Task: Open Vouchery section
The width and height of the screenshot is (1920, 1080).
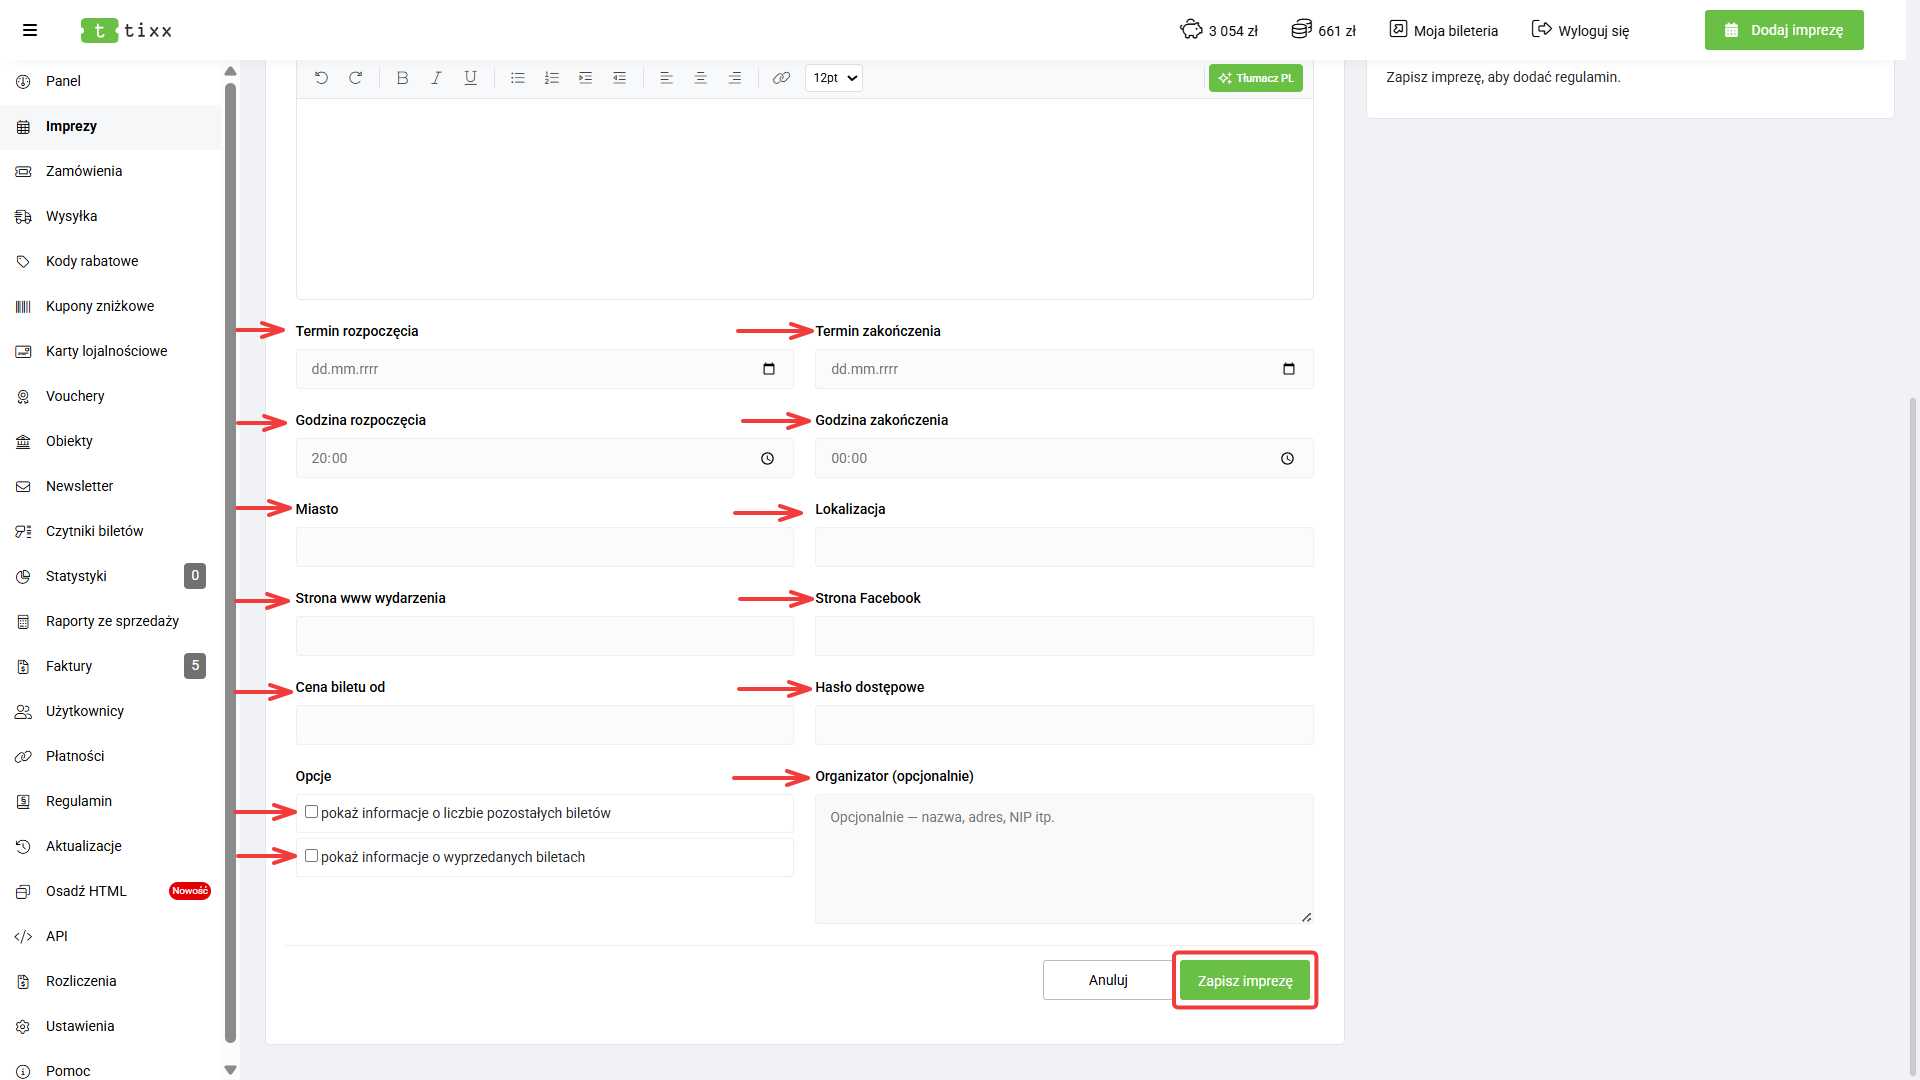Action: click(x=110, y=396)
